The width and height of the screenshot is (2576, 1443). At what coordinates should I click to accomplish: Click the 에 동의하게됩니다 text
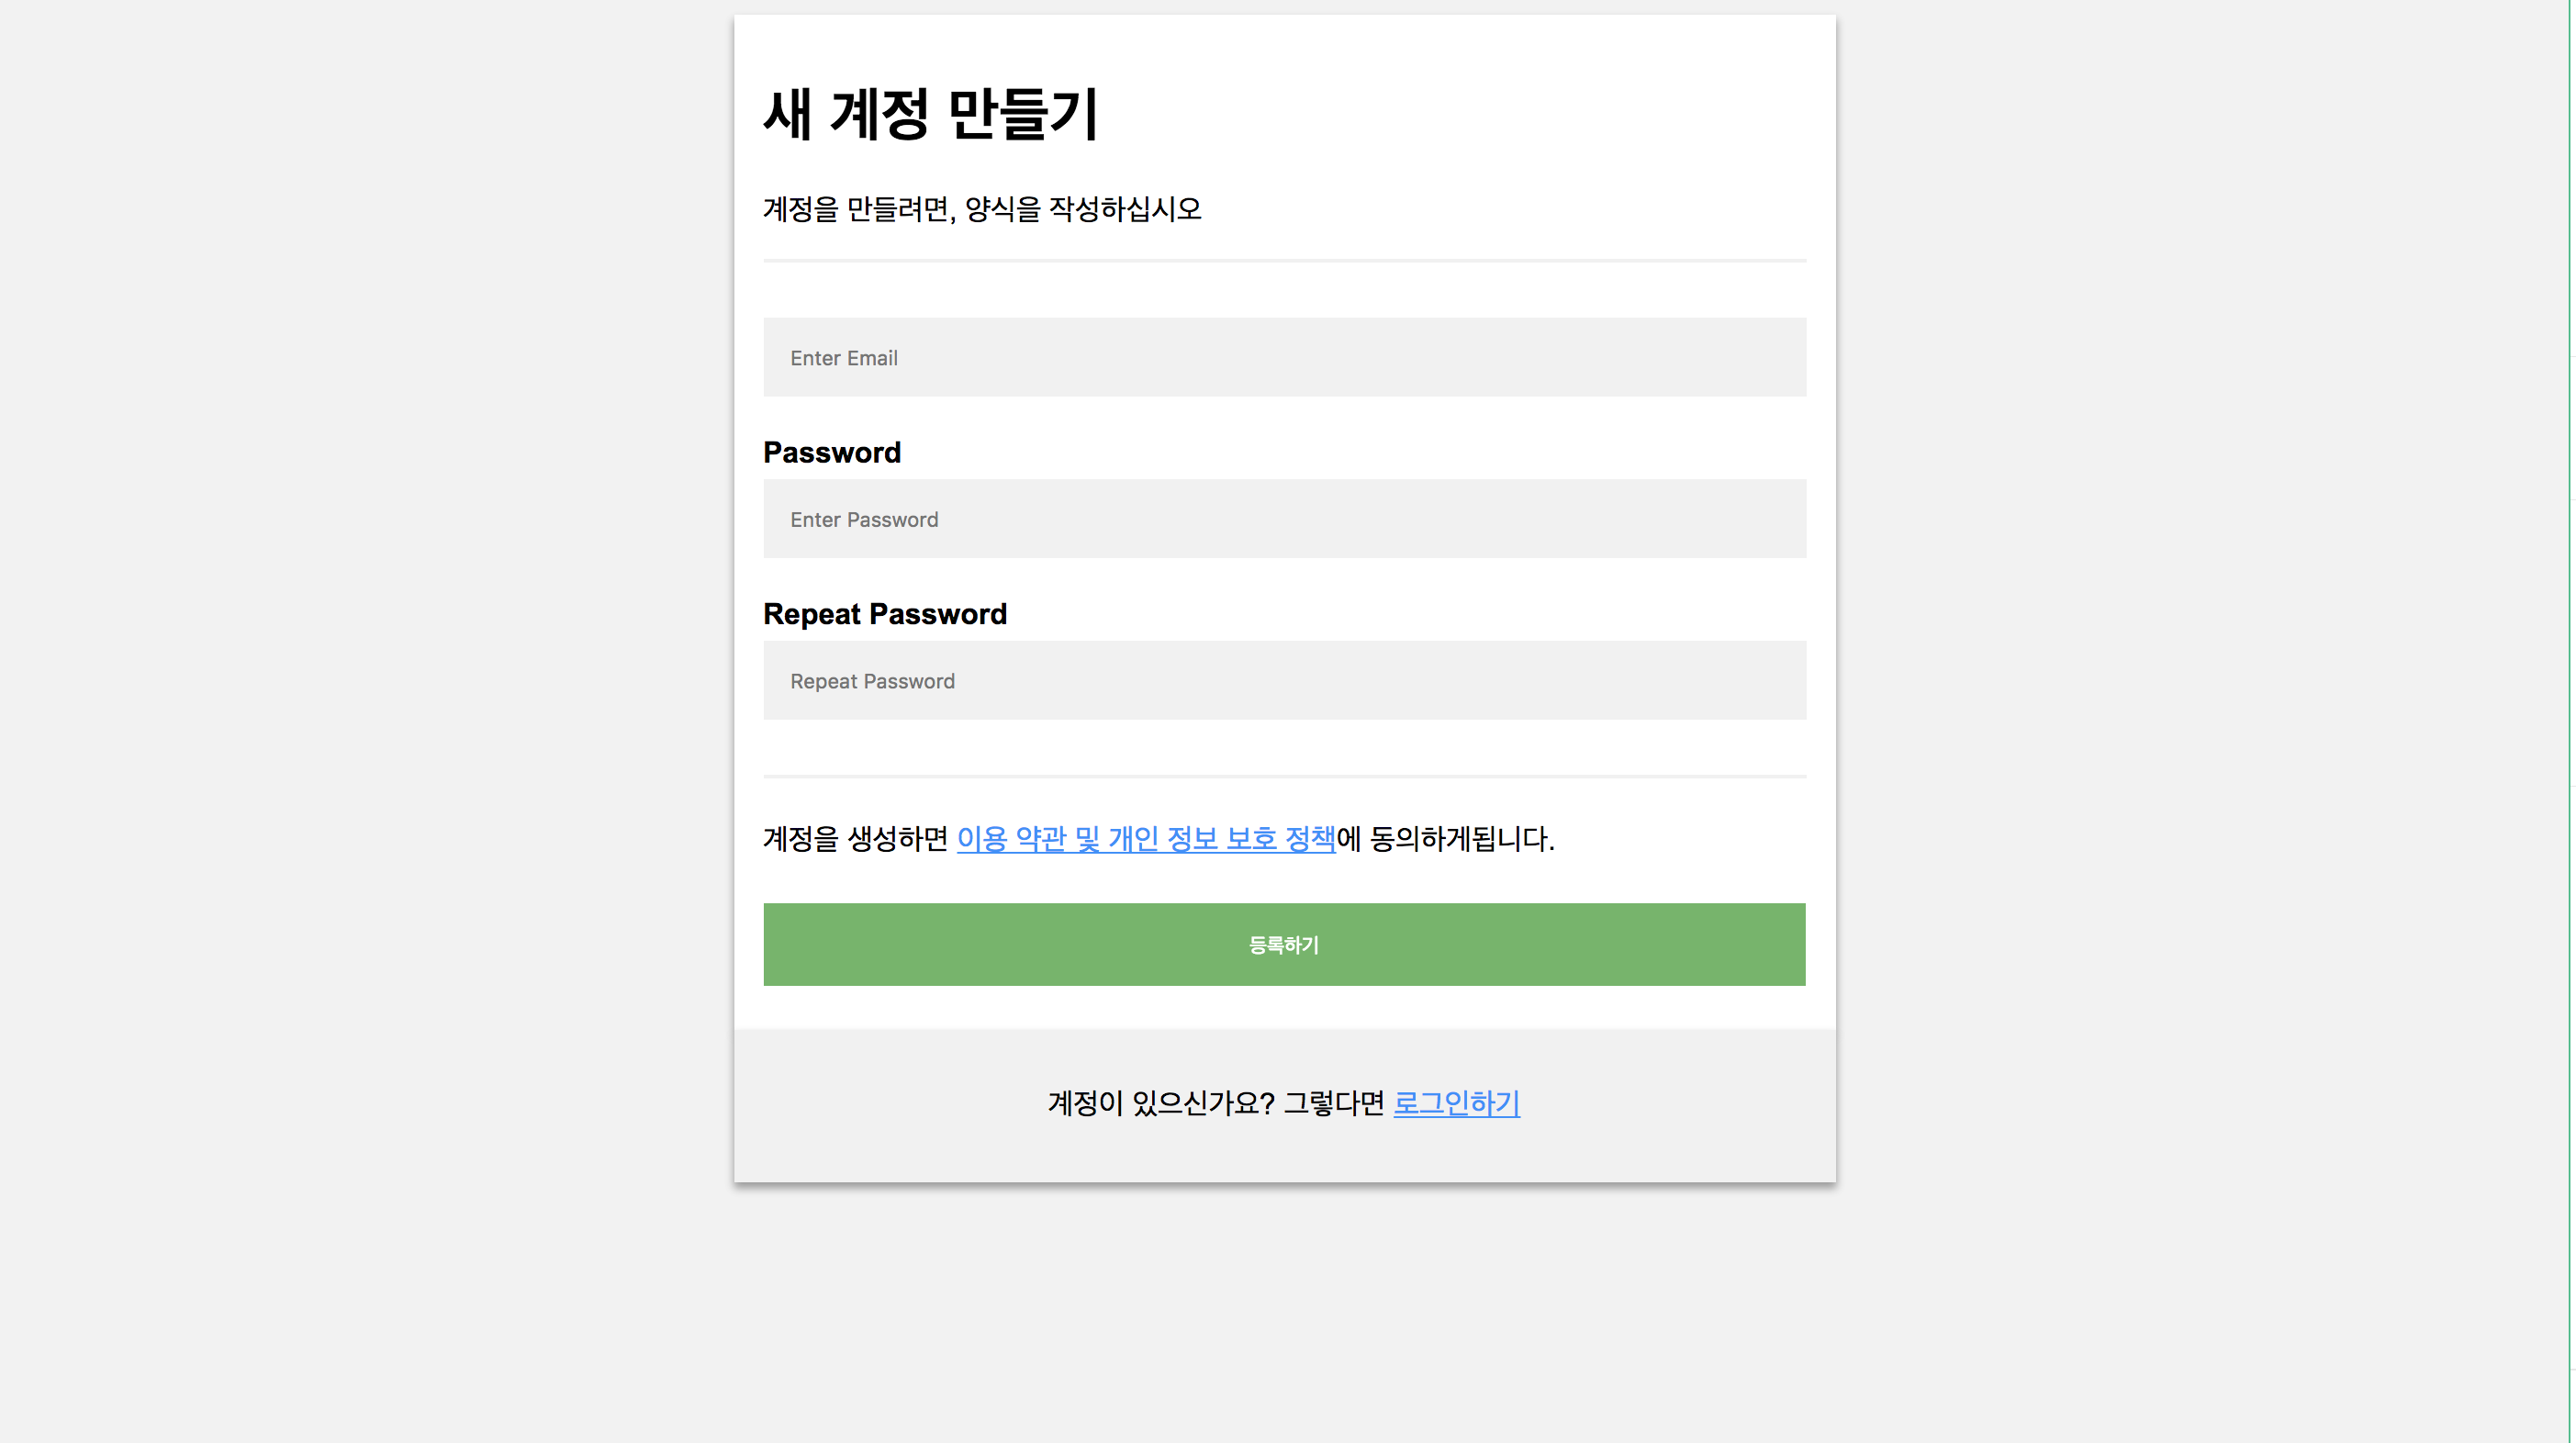point(1445,838)
